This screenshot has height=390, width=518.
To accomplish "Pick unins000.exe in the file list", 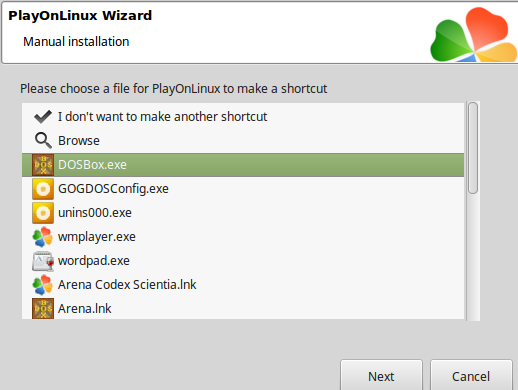I will coord(243,213).
